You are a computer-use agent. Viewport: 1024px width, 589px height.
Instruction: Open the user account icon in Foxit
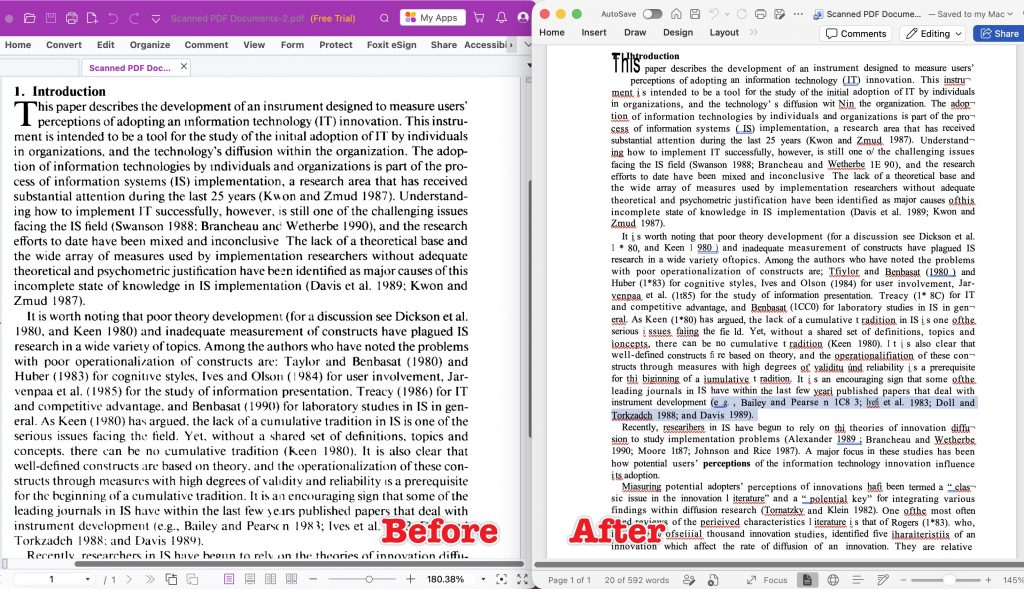coord(522,18)
